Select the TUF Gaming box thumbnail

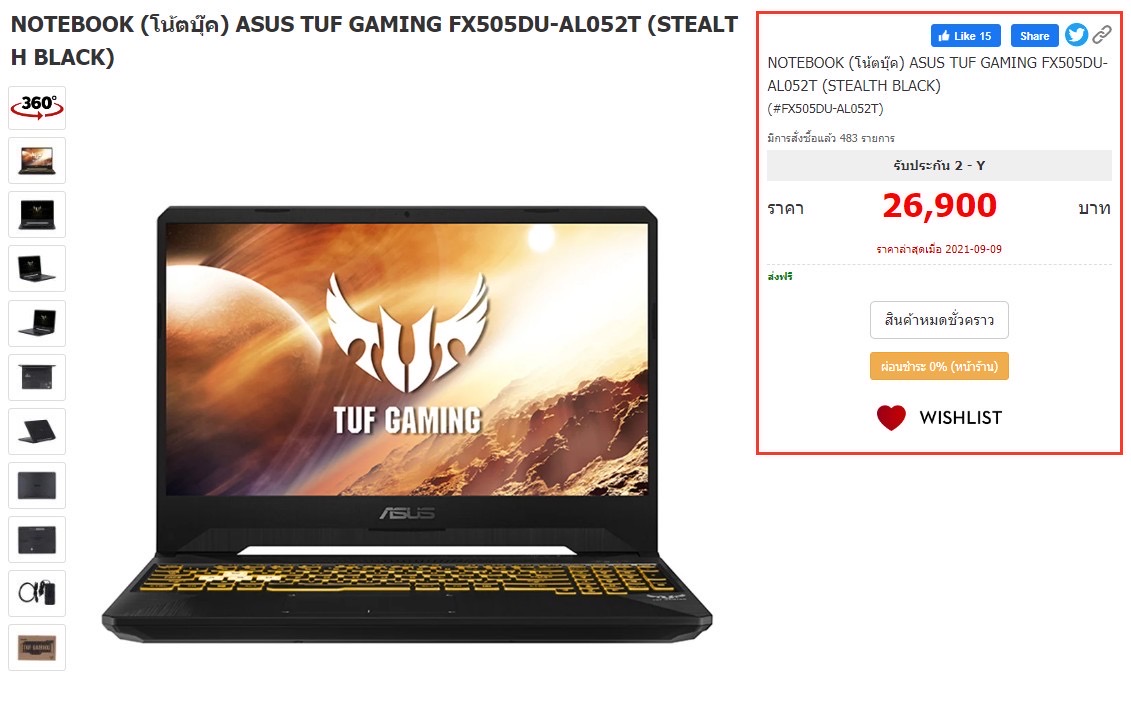click(37, 647)
